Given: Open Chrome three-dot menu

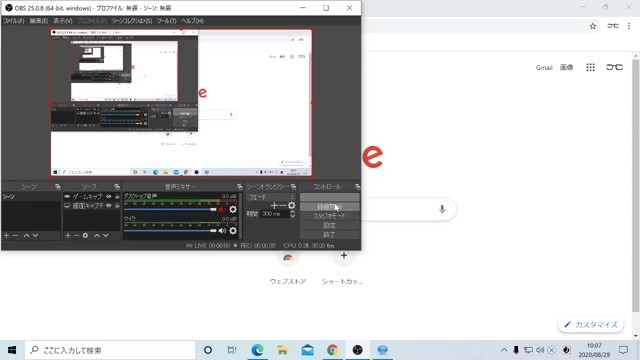Looking at the screenshot, I should 629,26.
